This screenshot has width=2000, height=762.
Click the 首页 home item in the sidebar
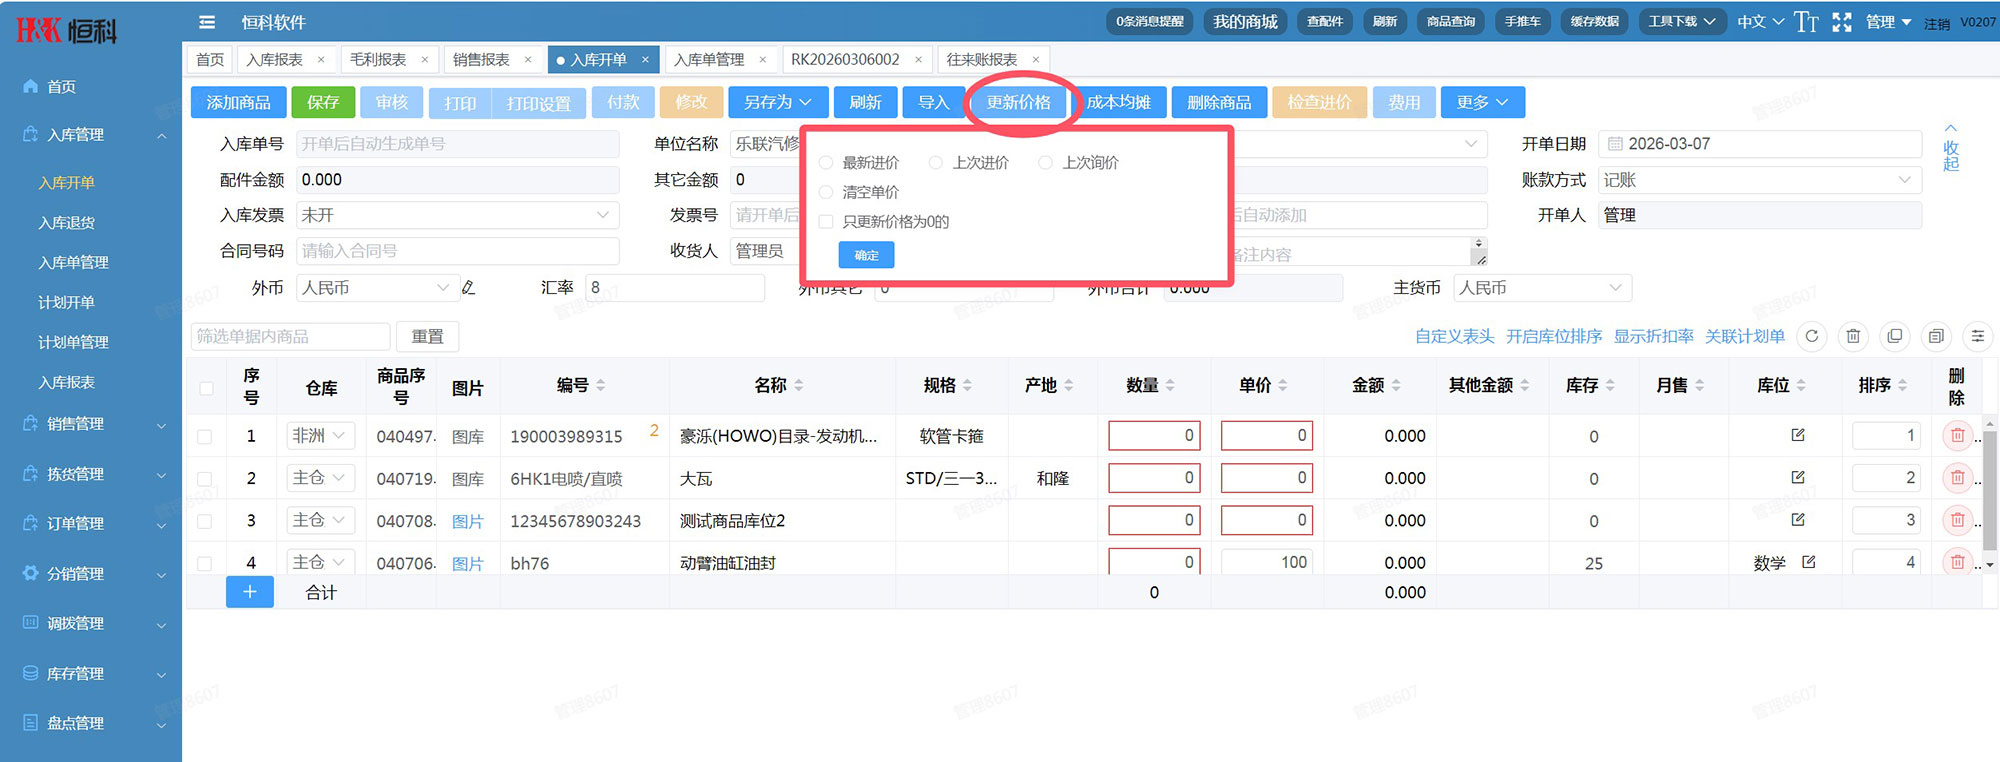point(62,87)
